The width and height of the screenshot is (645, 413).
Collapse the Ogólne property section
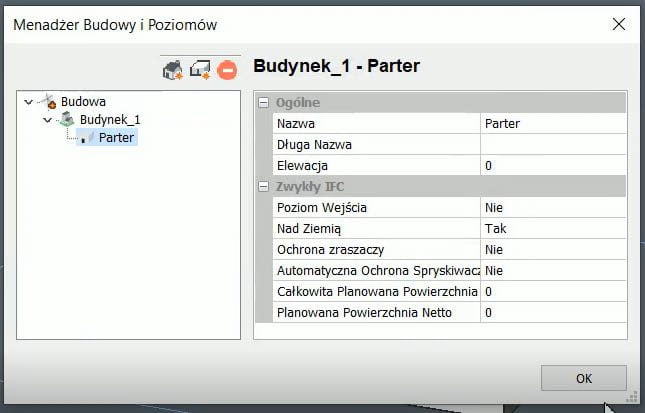(263, 103)
